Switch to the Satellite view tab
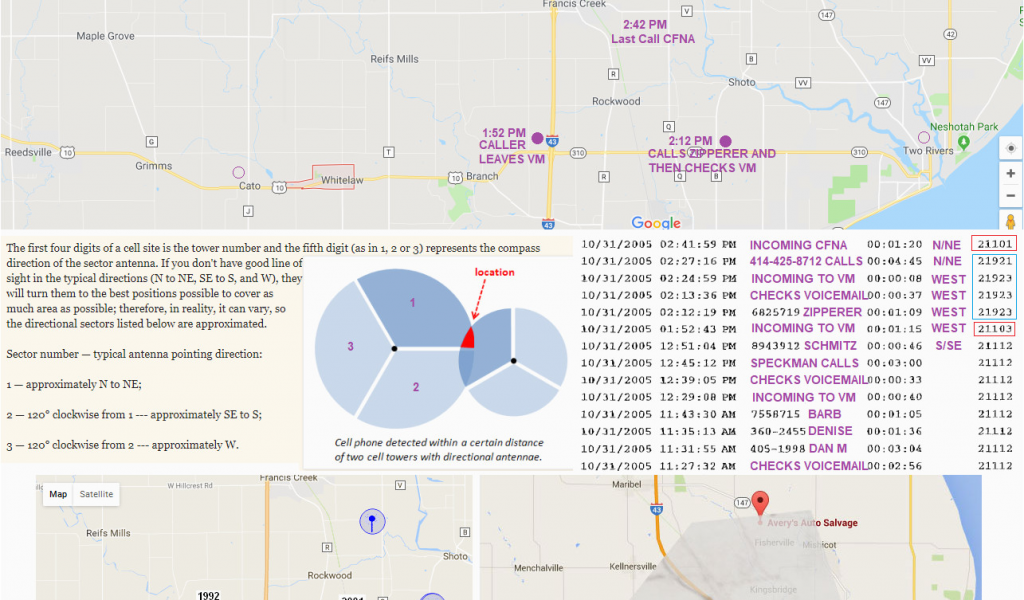The height and width of the screenshot is (600, 1024). tap(96, 494)
